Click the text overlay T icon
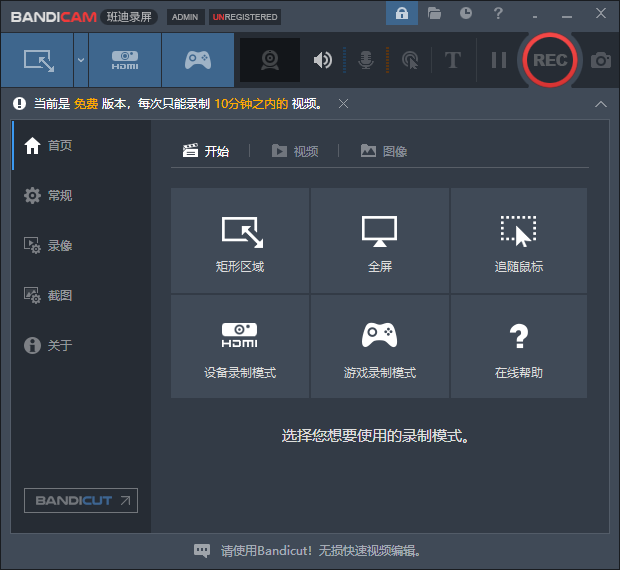620x570 pixels. click(452, 60)
